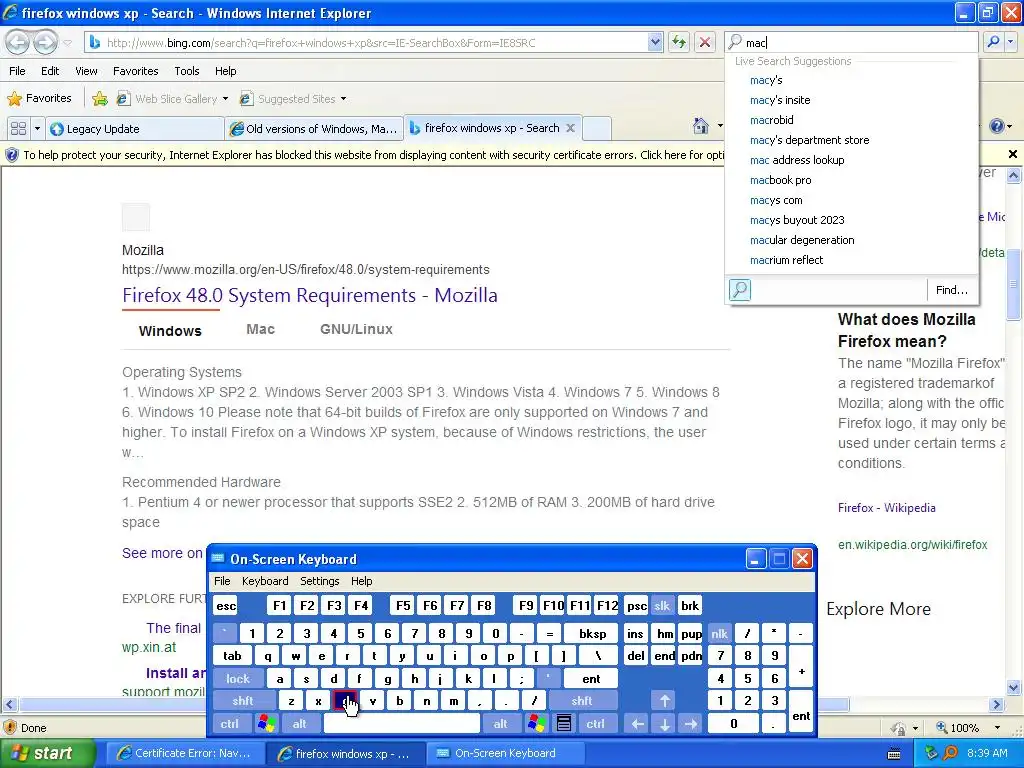This screenshot has height=768, width=1024.
Task: Click the Stop loading red X icon
Action: click(x=705, y=42)
